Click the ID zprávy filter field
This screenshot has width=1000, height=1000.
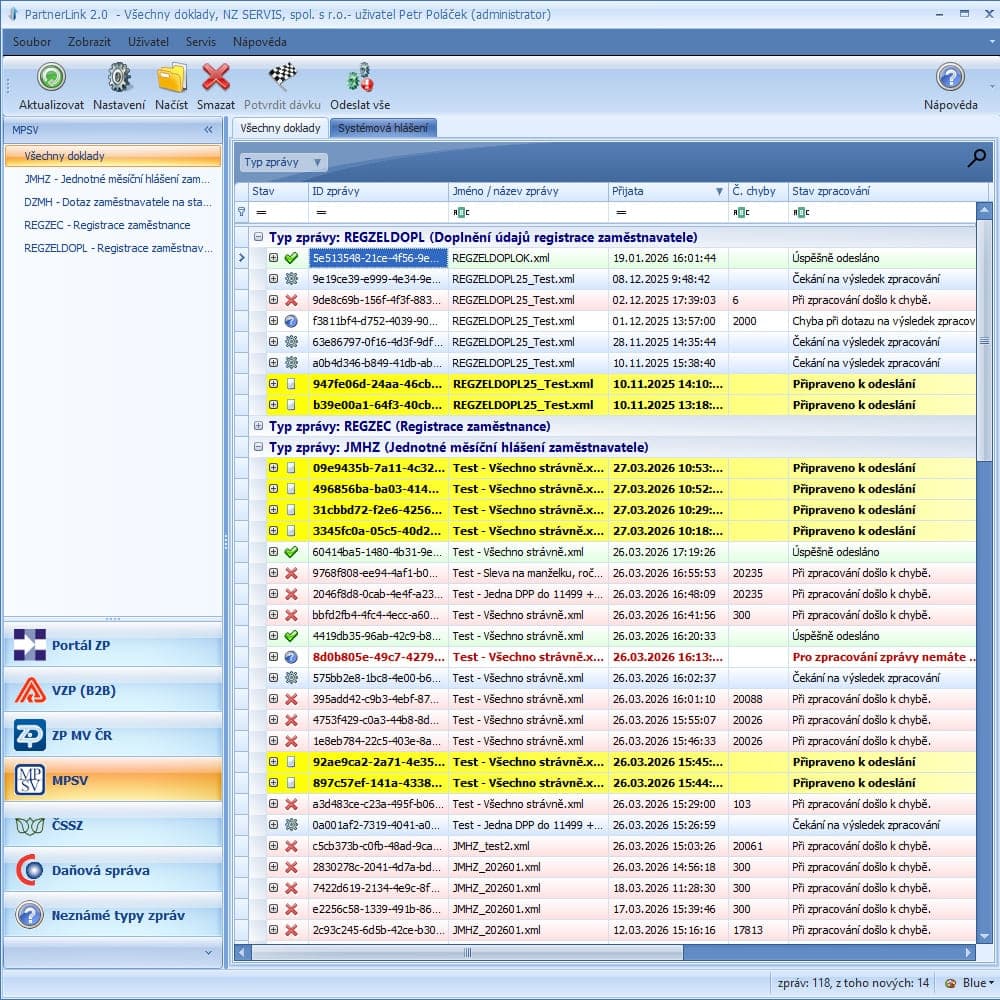[378, 212]
